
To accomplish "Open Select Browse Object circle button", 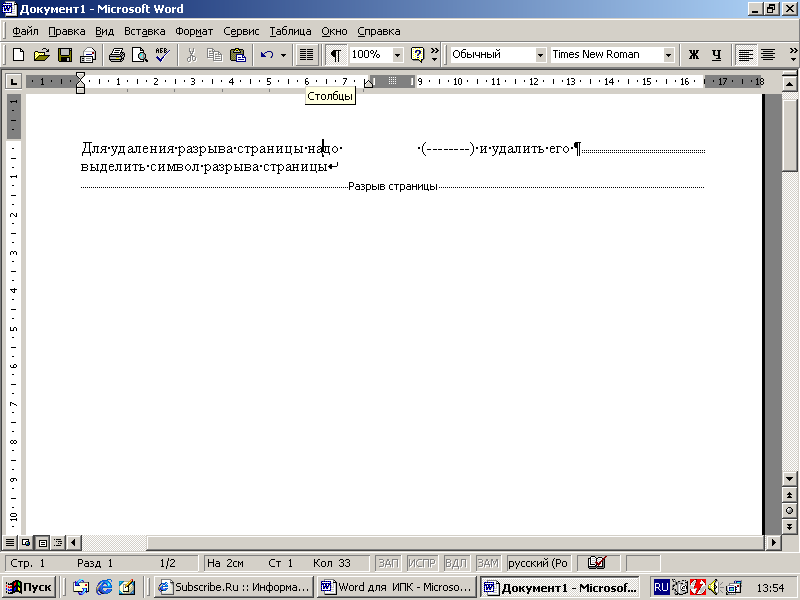I will 789,511.
